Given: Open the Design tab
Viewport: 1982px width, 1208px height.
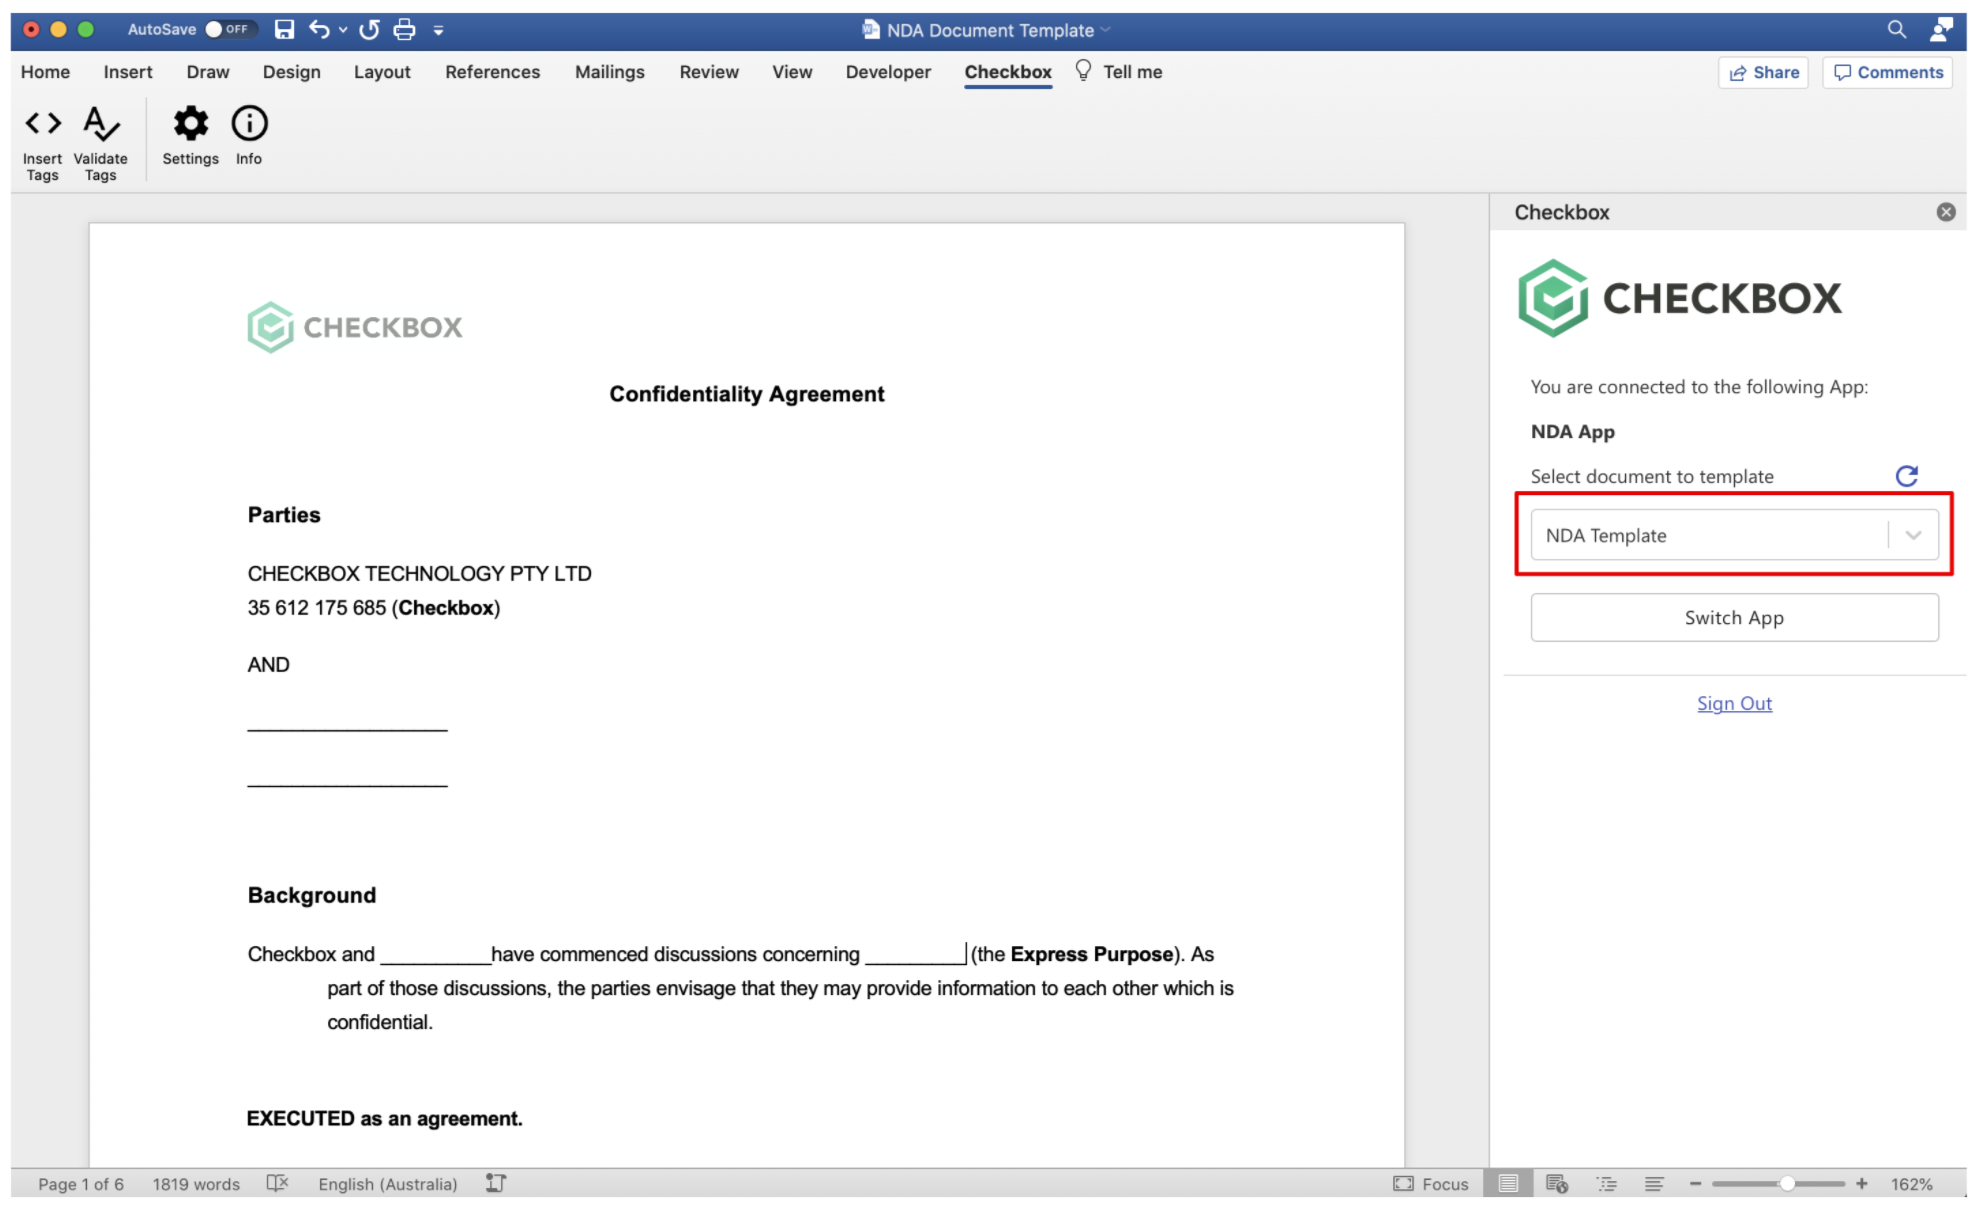Looking at the screenshot, I should 291,72.
